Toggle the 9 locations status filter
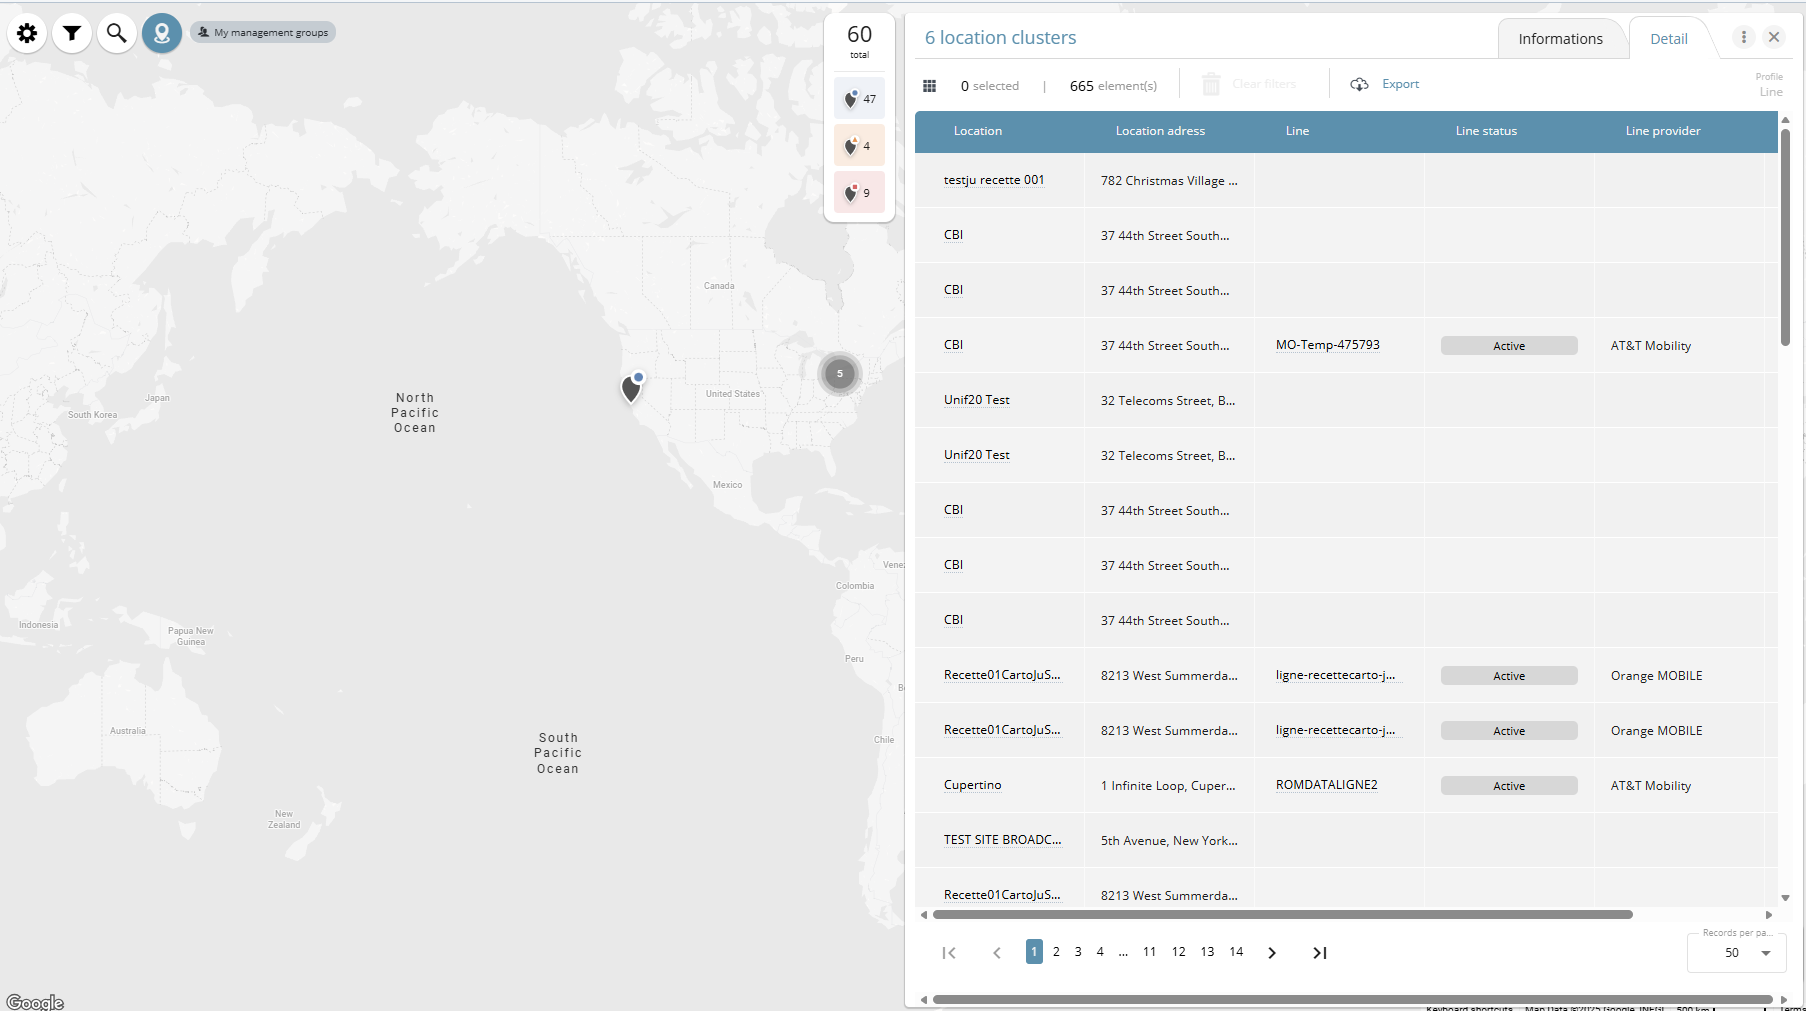 coord(859,193)
